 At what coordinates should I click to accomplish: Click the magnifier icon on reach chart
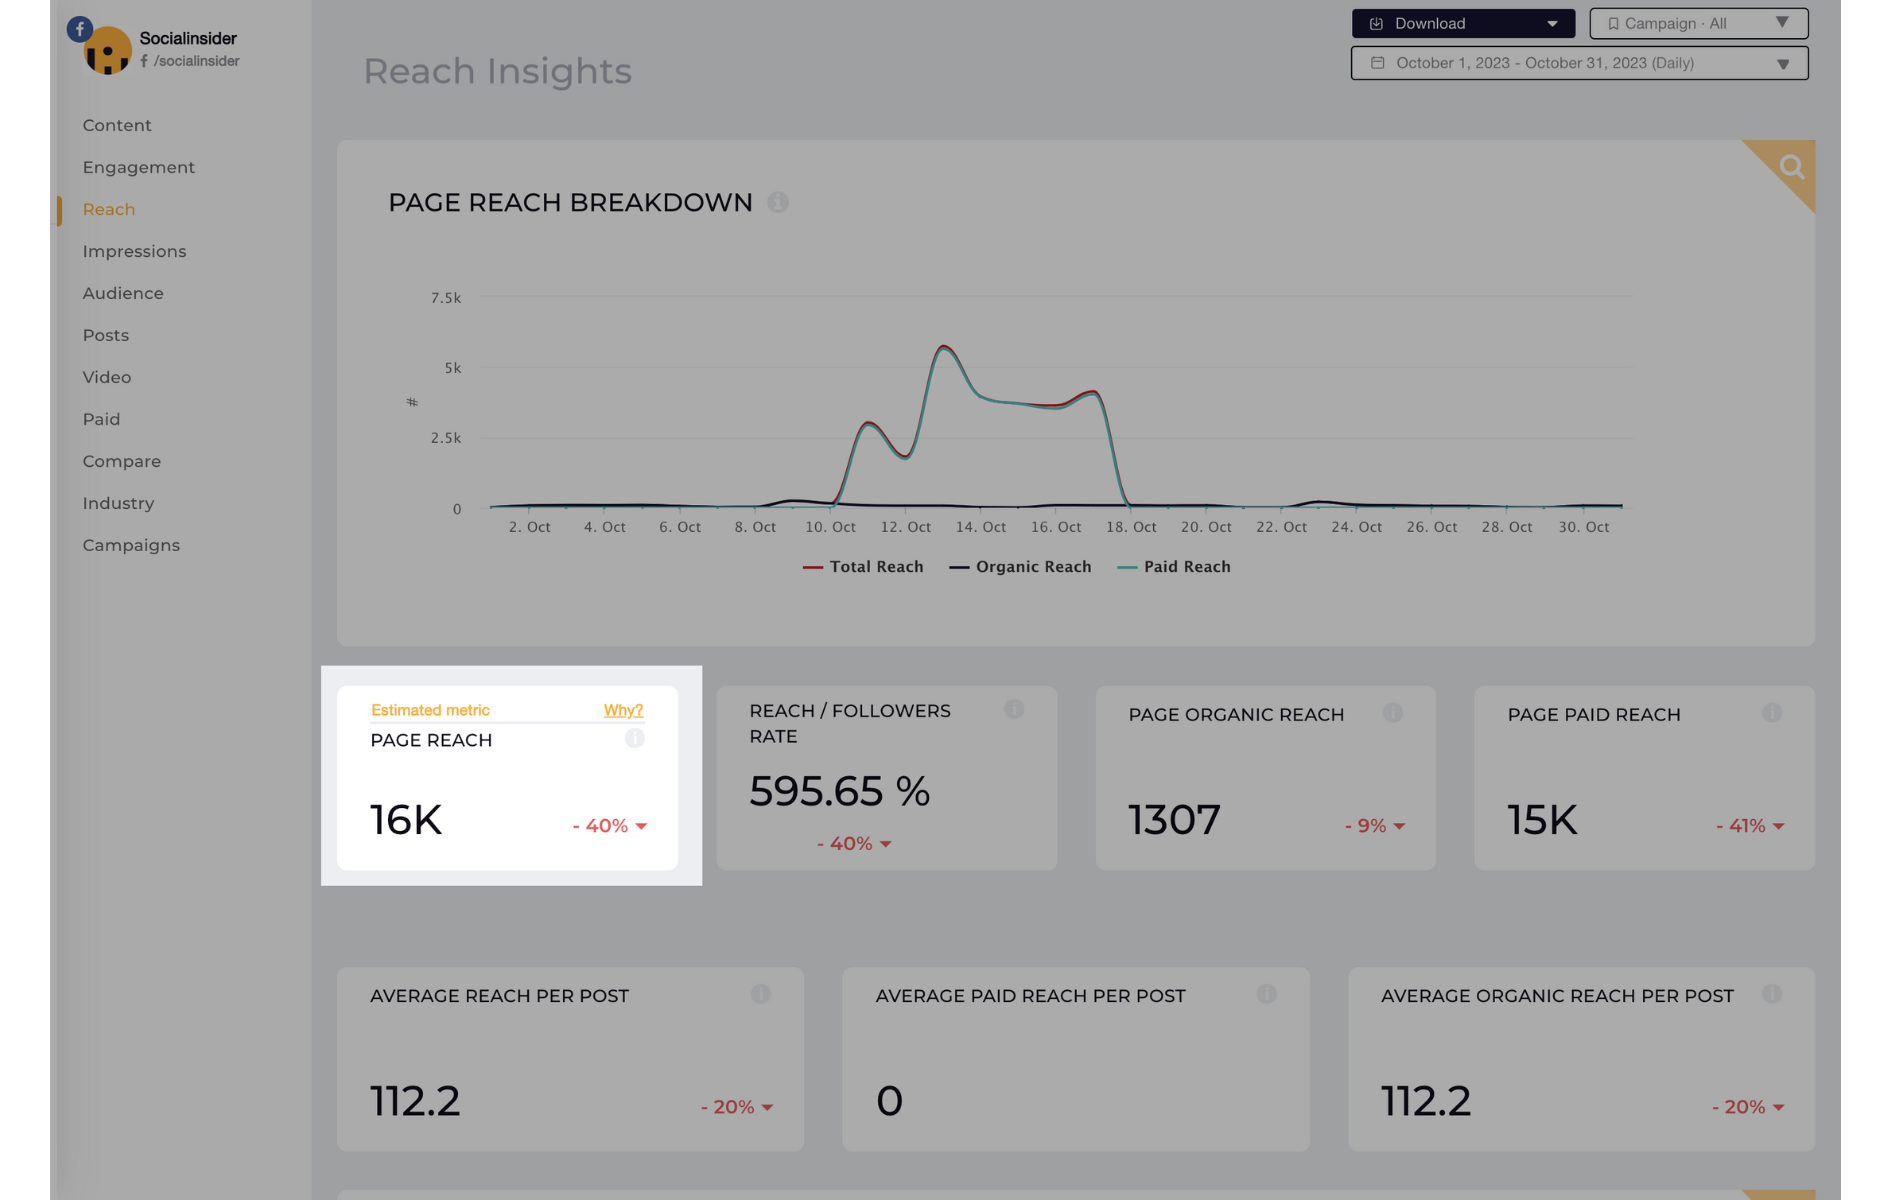[x=1792, y=167]
